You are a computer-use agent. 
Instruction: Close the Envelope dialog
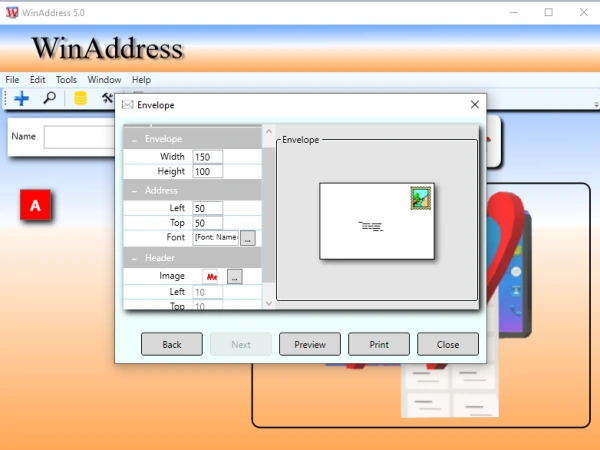pos(474,104)
